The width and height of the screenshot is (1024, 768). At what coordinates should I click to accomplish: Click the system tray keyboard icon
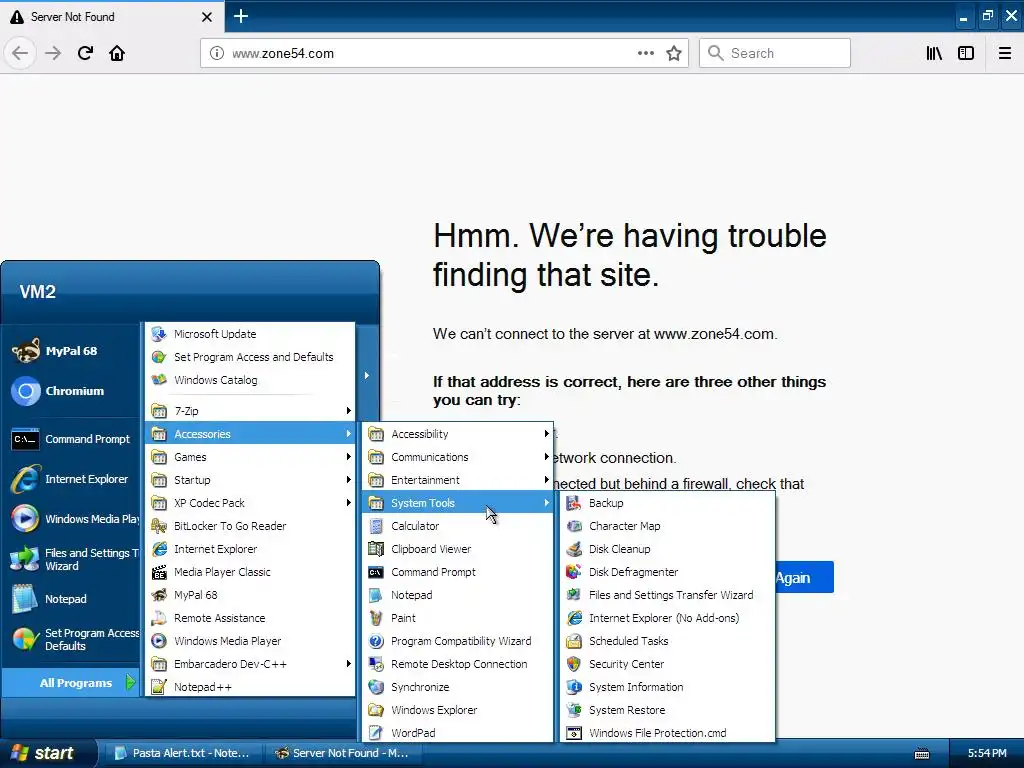coord(922,754)
